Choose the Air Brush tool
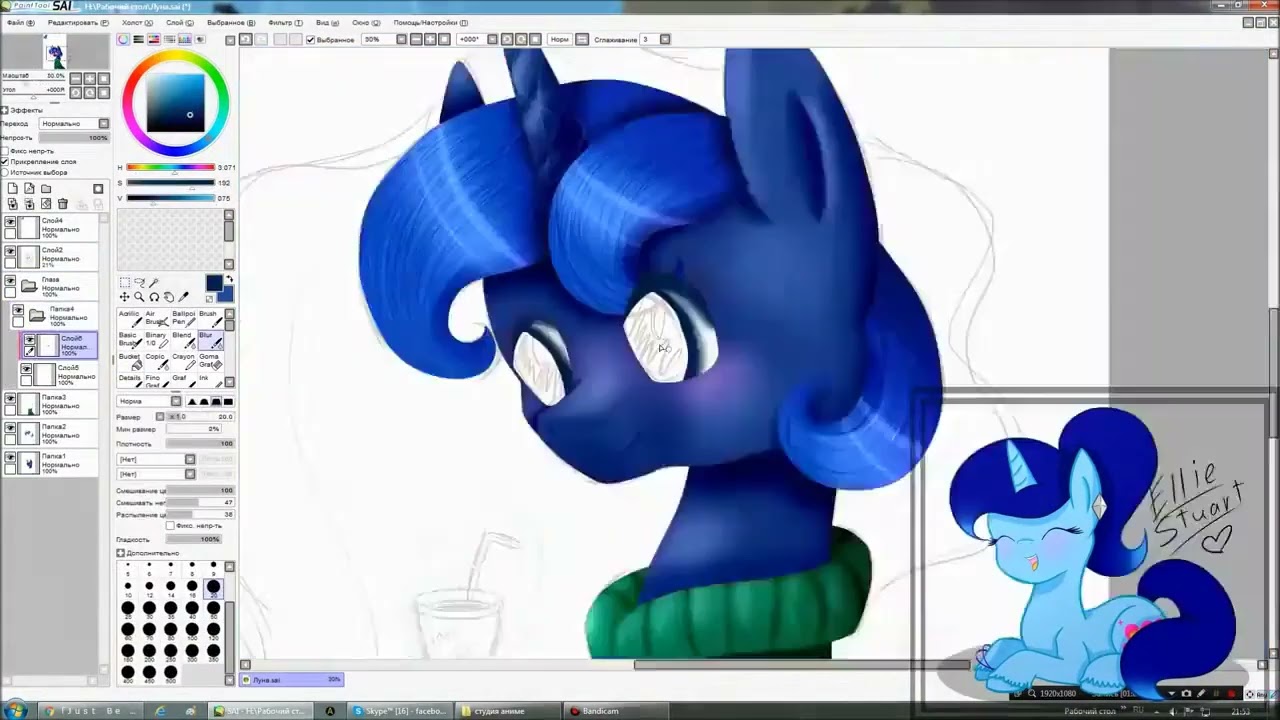 (156, 318)
